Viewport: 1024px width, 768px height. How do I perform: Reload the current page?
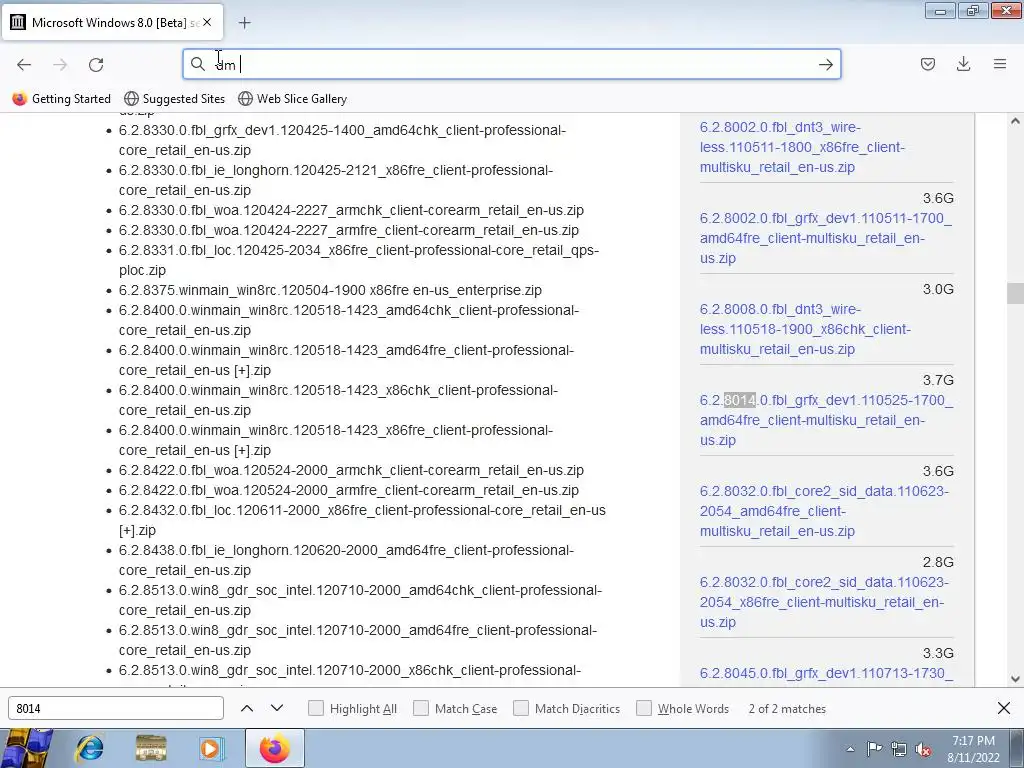point(96,64)
